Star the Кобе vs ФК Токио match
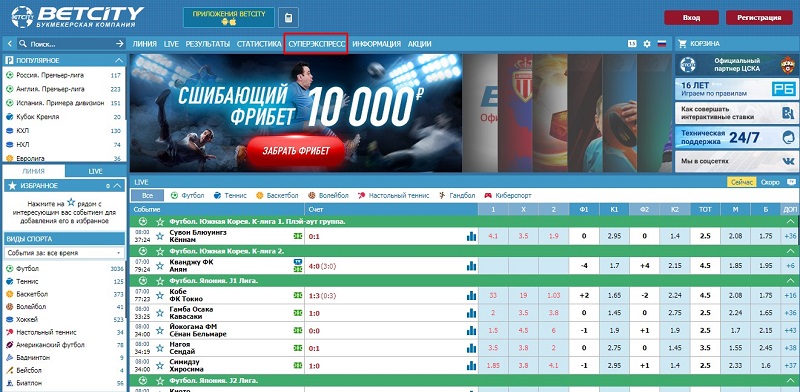This screenshot has width=800, height=392. [160, 296]
